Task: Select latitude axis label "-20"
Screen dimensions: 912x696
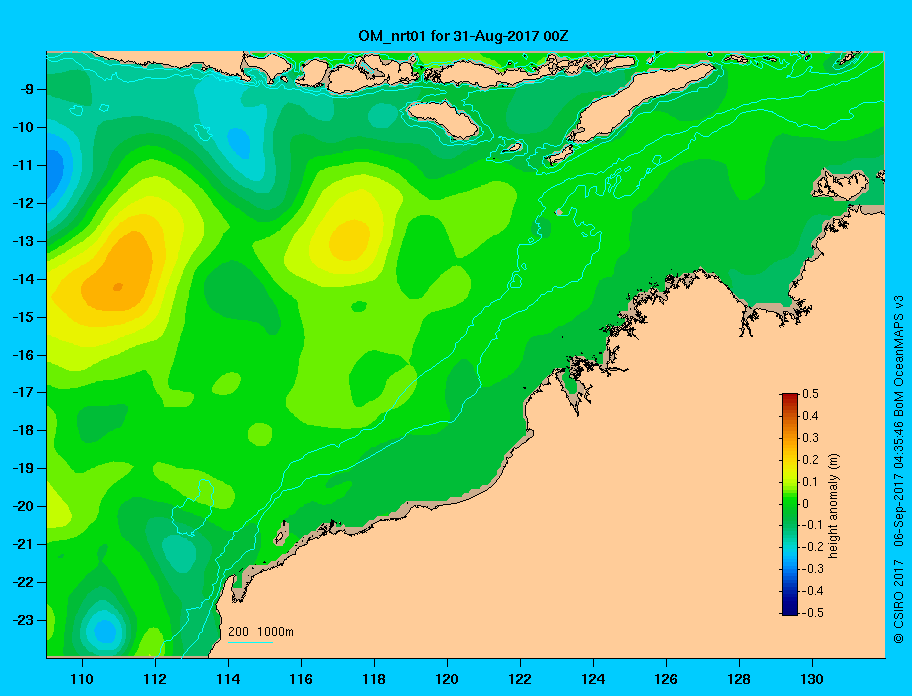Action: coord(23,506)
